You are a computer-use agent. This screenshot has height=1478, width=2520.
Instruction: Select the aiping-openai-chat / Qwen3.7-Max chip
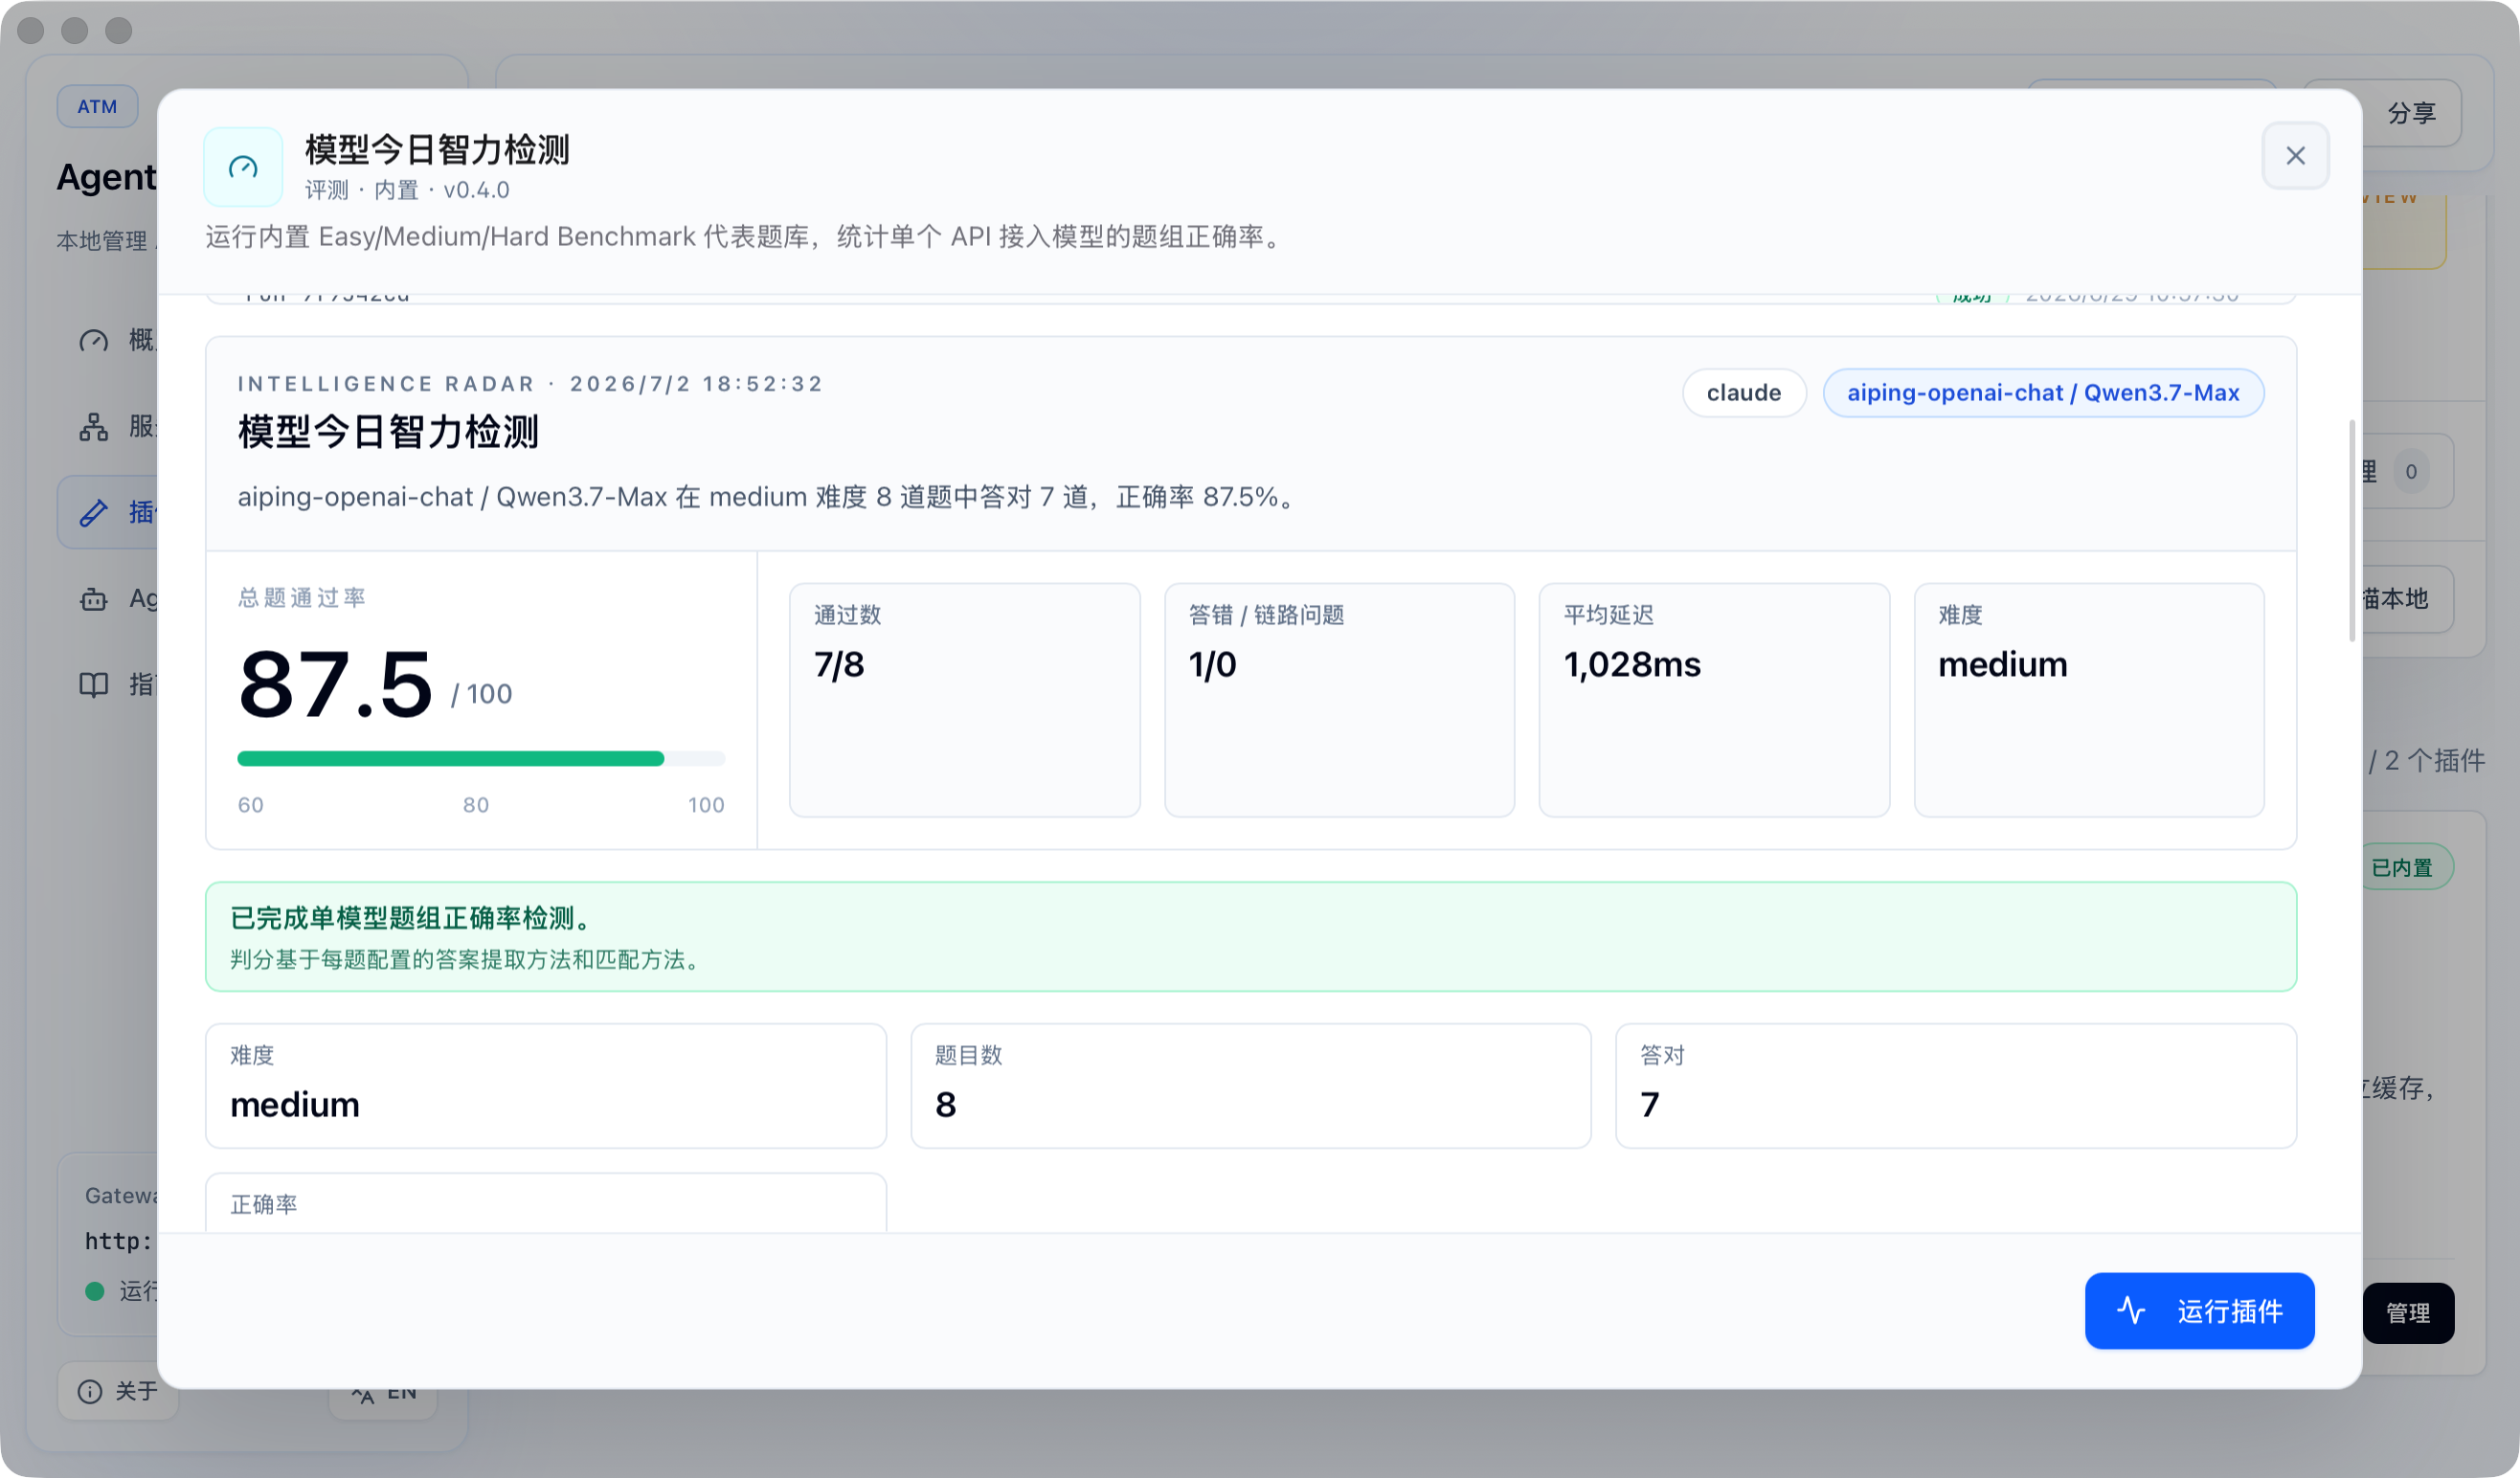(x=2042, y=393)
